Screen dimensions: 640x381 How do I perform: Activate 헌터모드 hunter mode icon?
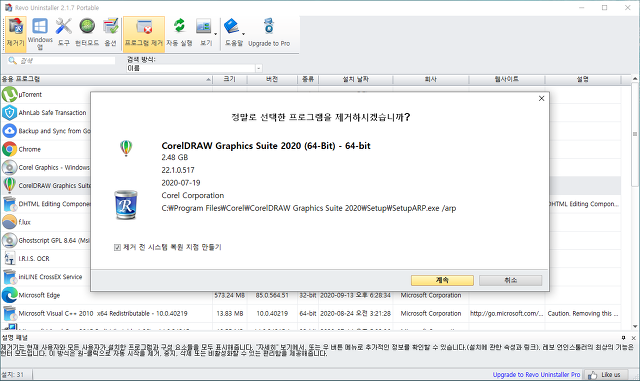87,34
